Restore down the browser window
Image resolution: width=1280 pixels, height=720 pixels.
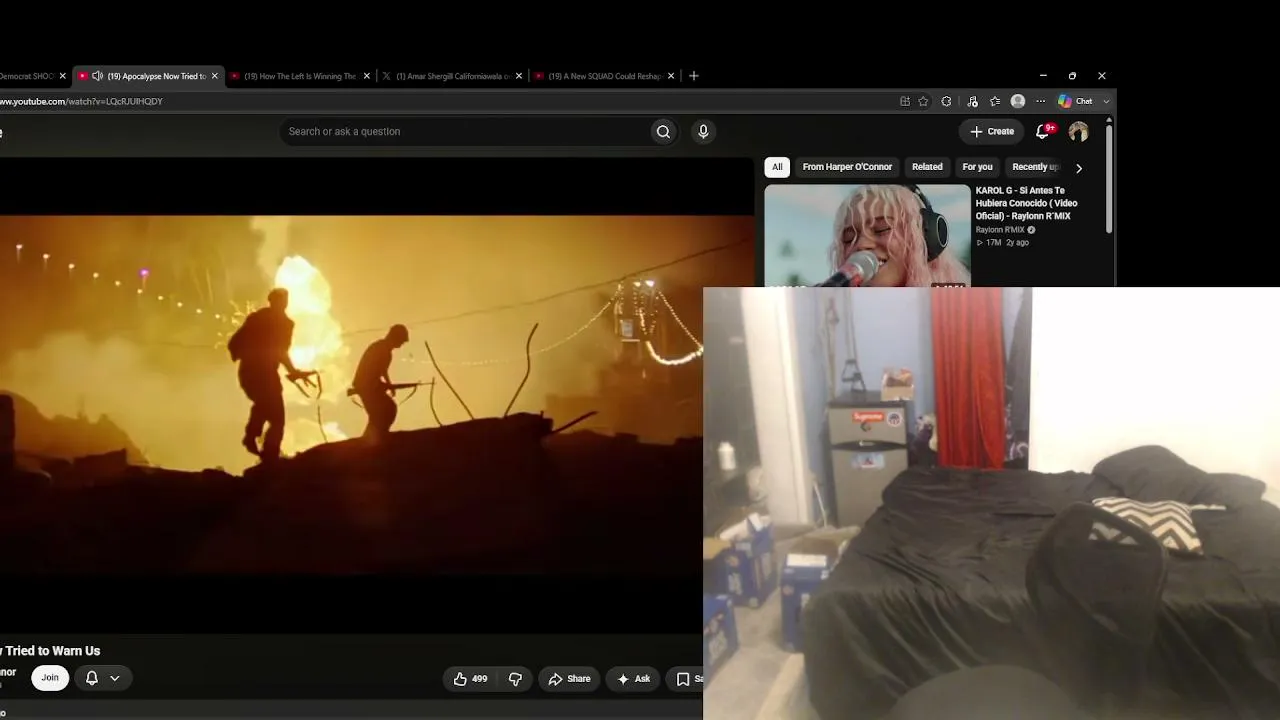[x=1072, y=76]
